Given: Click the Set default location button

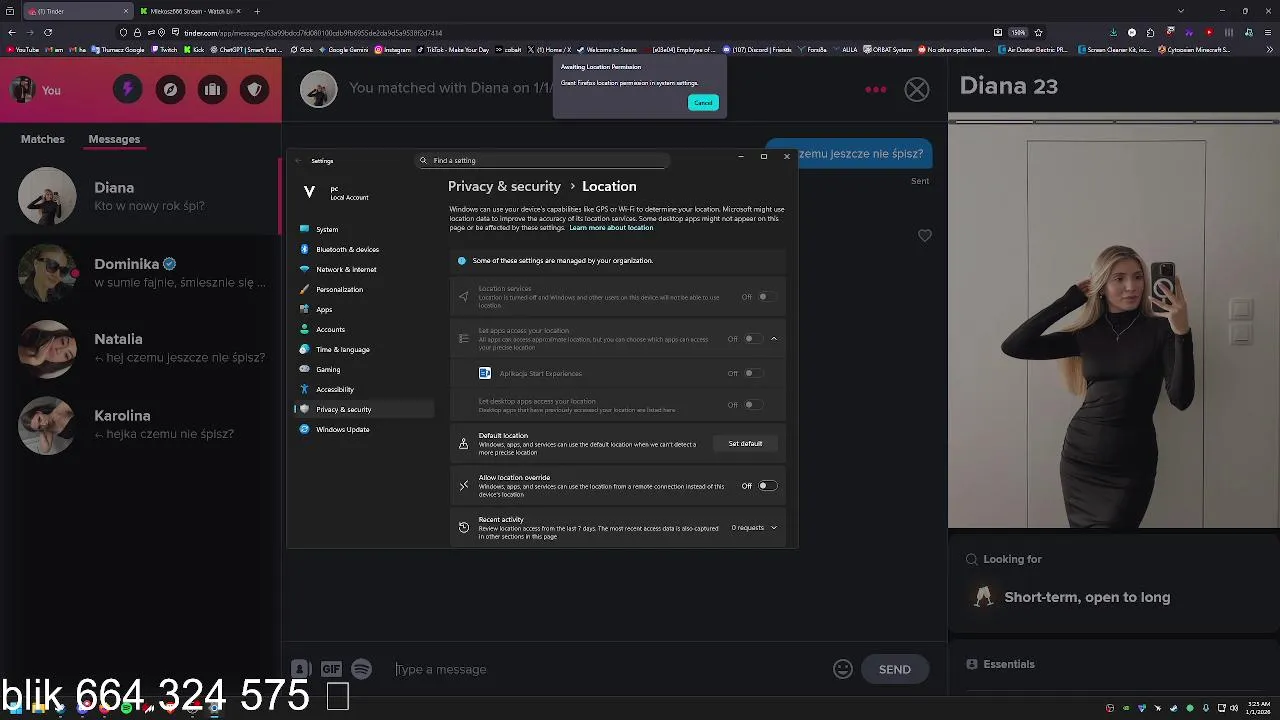Looking at the screenshot, I should 745,444.
